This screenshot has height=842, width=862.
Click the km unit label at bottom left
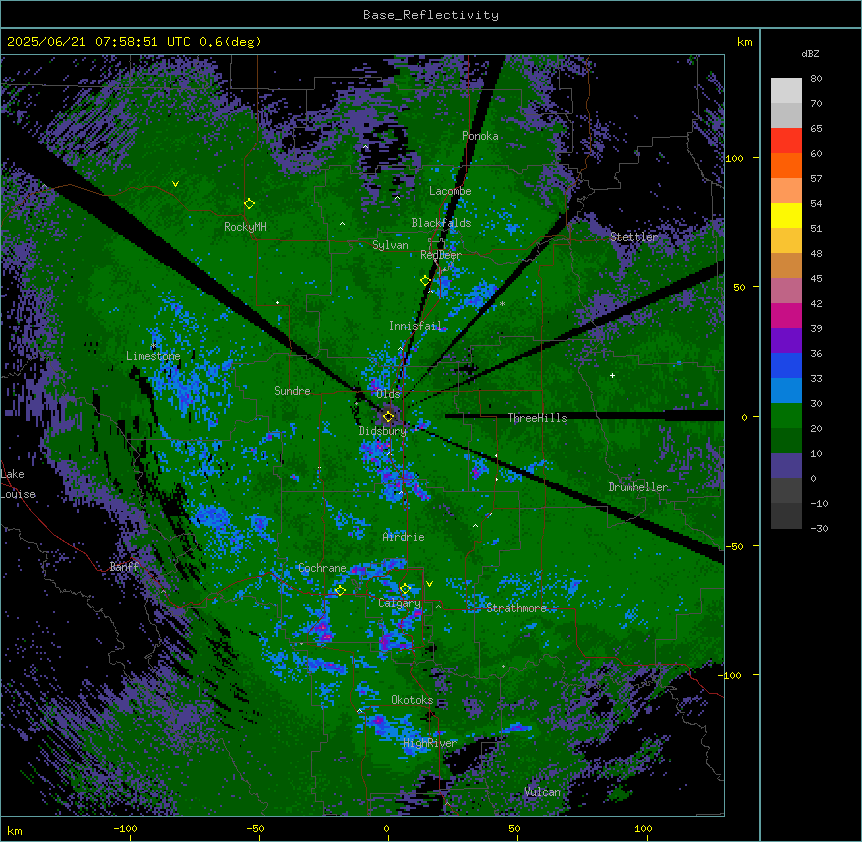(x=15, y=831)
